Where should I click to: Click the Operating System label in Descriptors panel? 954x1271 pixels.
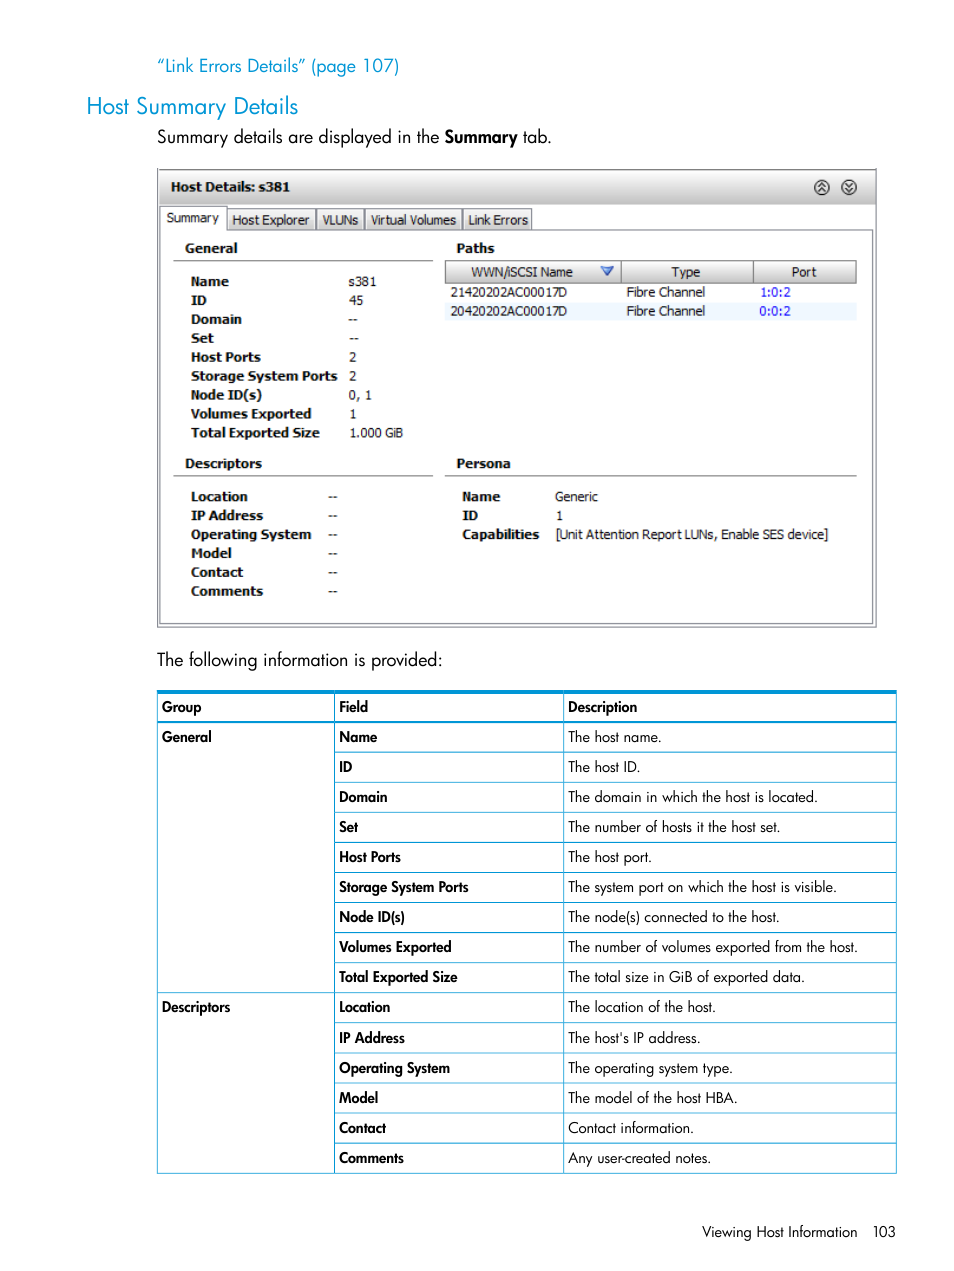coord(251,535)
